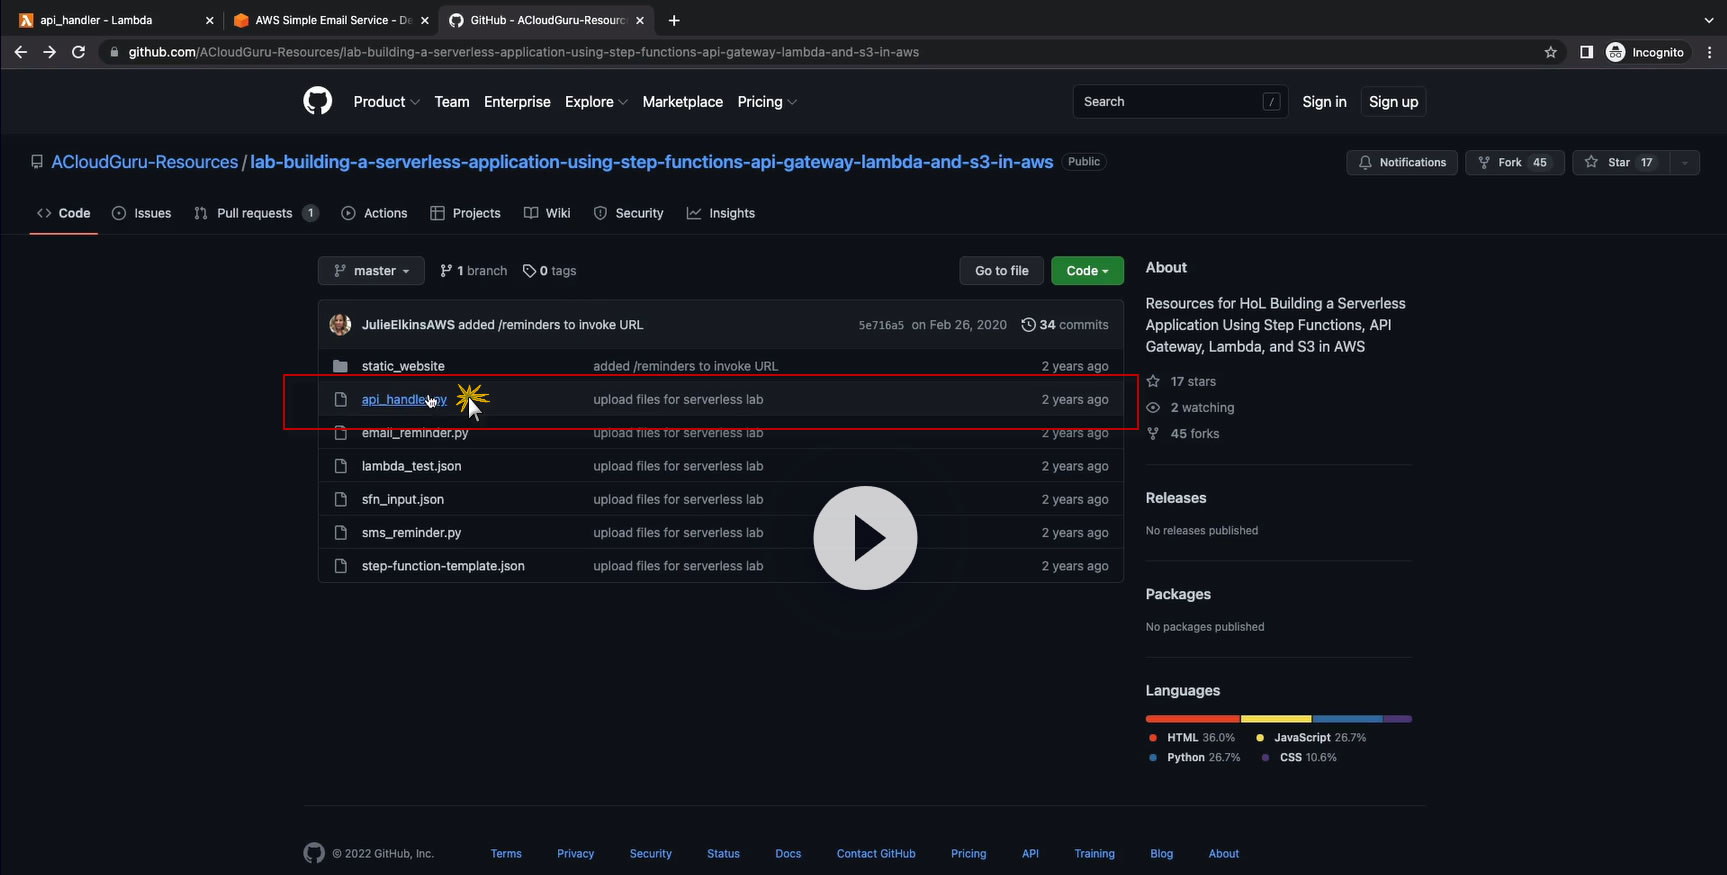View the 34 commits history link
Image resolution: width=1727 pixels, height=875 pixels.
[x=1065, y=325]
